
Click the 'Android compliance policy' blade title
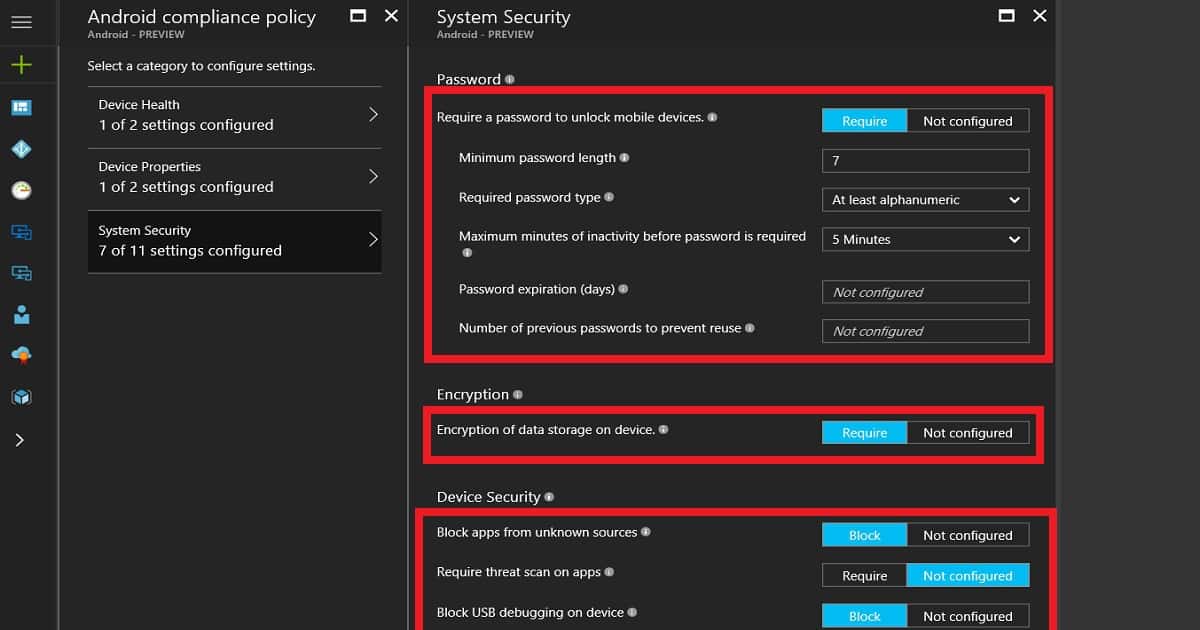point(202,17)
